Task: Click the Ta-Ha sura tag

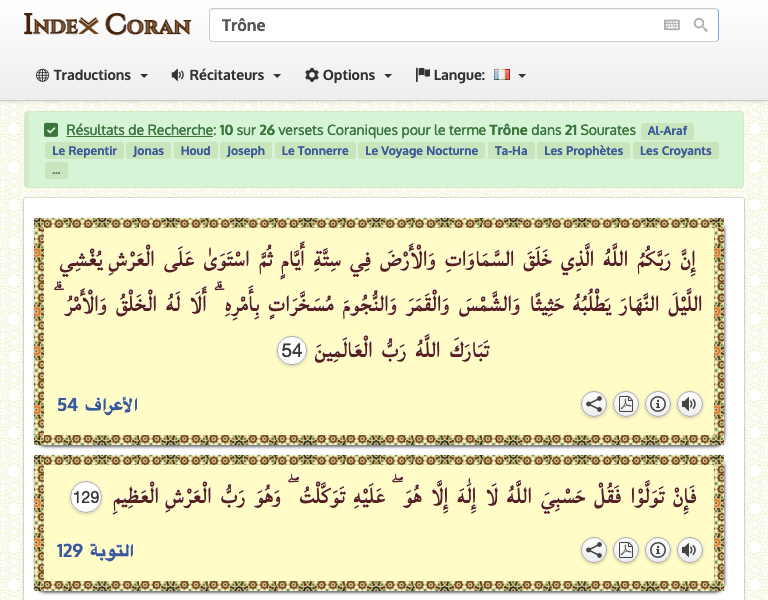Action: point(510,151)
